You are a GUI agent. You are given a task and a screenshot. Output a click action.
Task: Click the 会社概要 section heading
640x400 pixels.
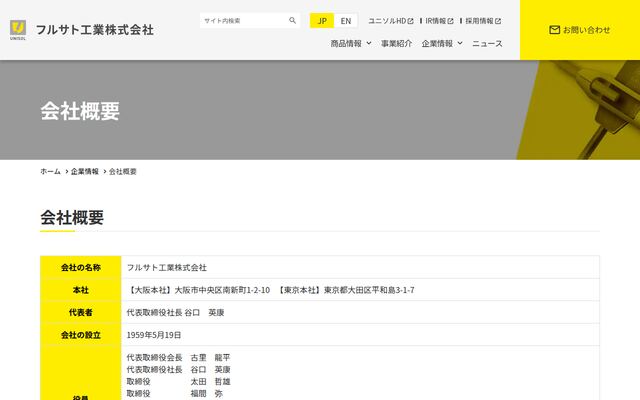(72, 217)
